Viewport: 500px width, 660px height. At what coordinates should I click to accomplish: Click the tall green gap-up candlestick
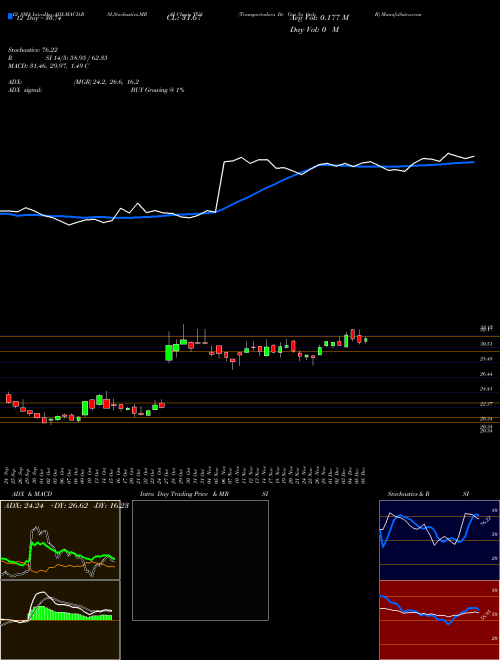(x=169, y=353)
